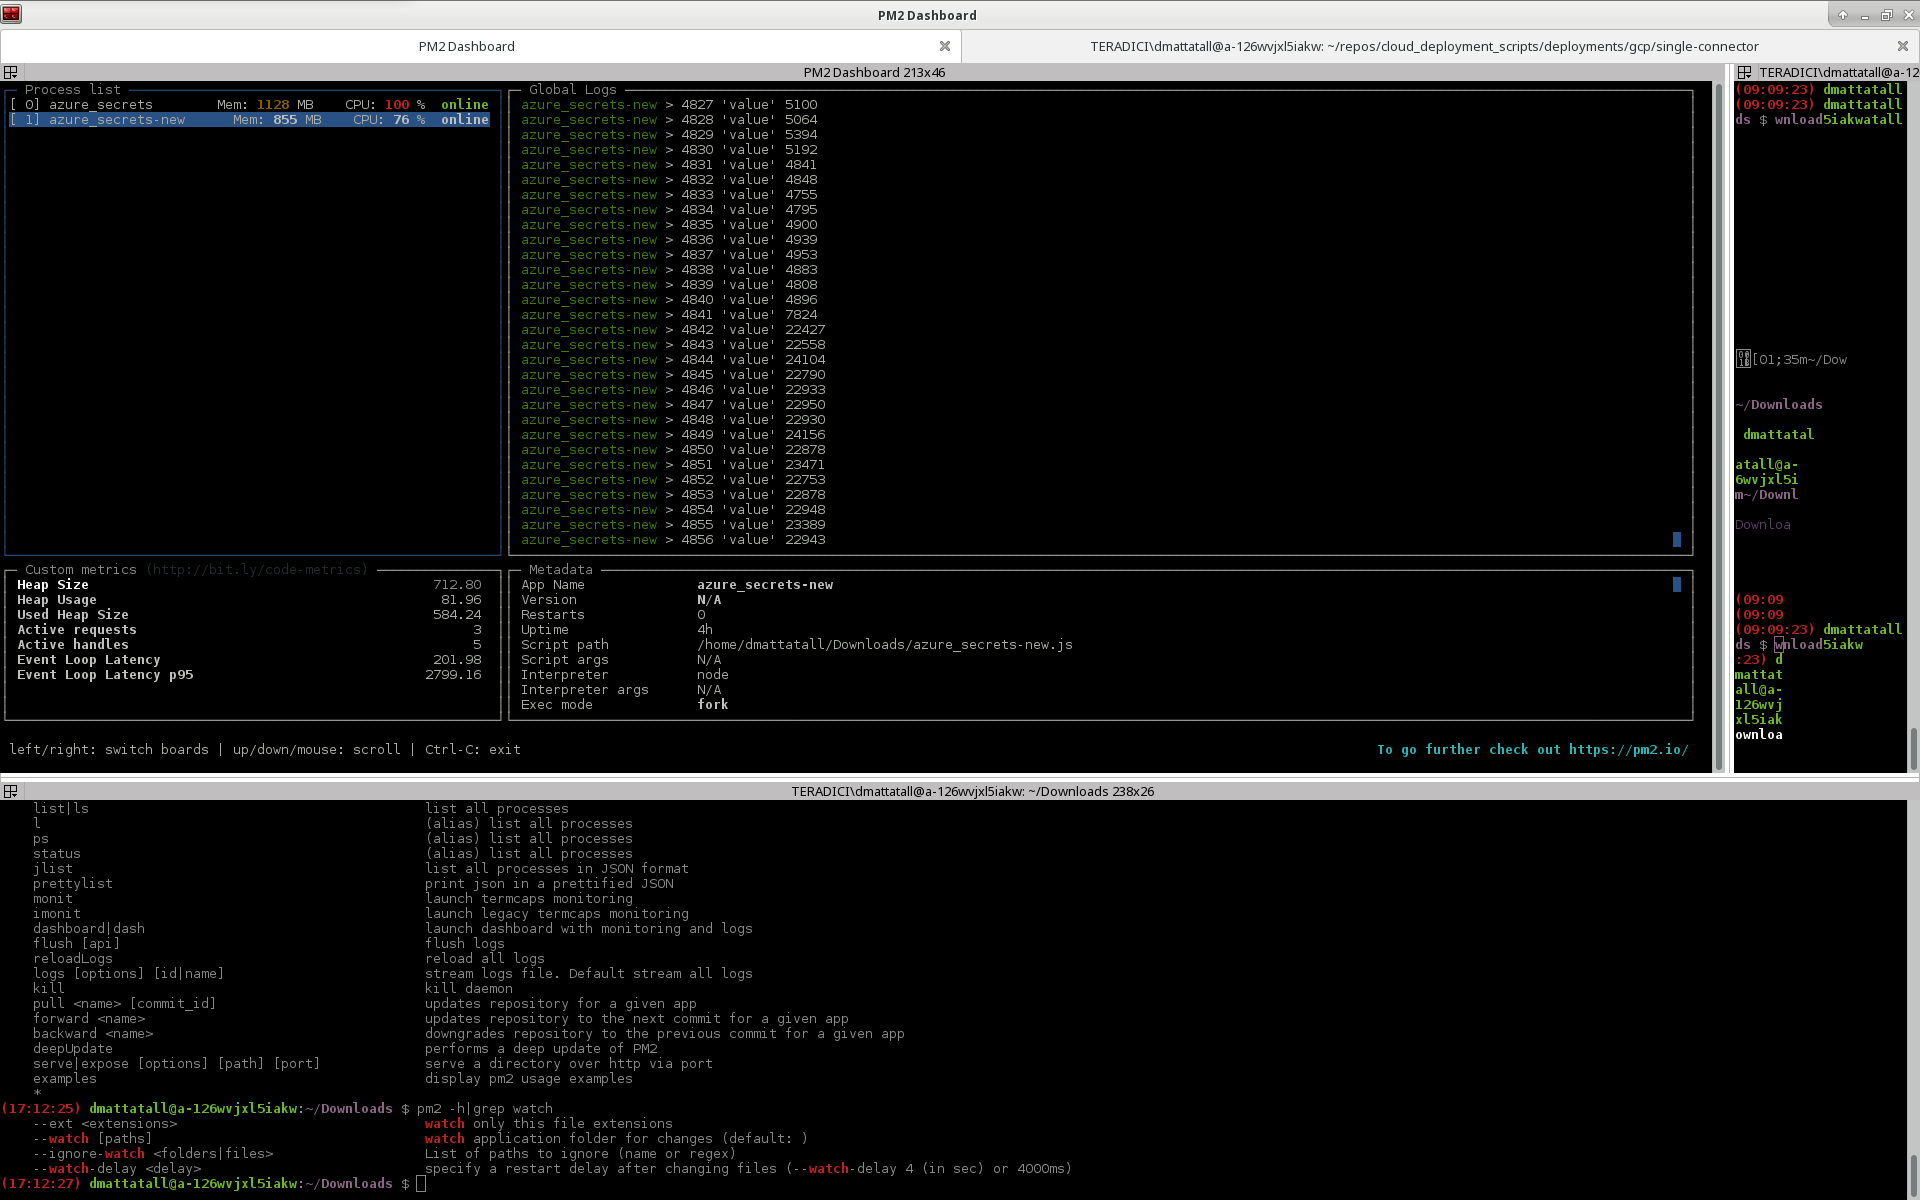Switch to the PM2 Dashboard tab

coord(466,46)
